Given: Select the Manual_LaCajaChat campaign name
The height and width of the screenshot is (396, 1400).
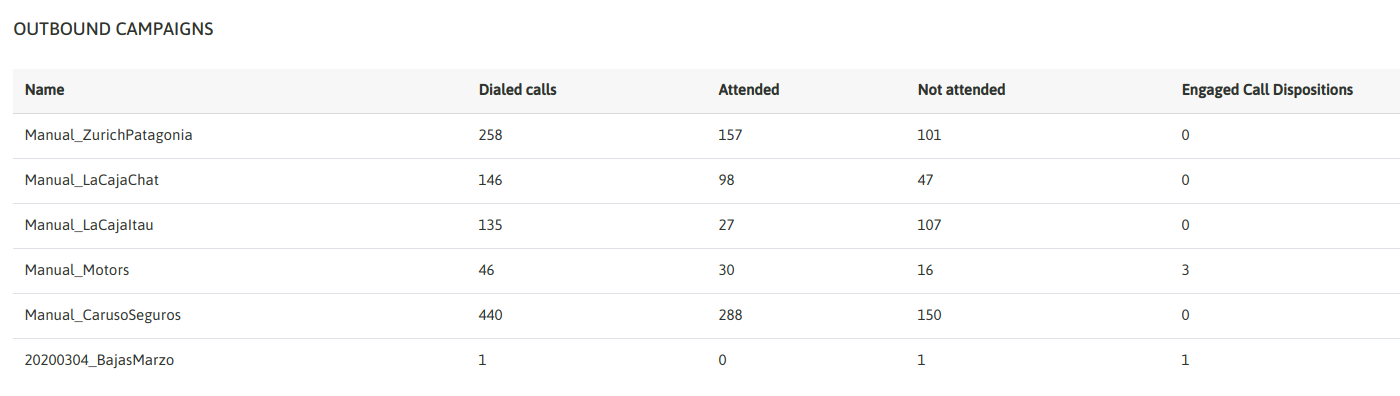Looking at the screenshot, I should 92,180.
